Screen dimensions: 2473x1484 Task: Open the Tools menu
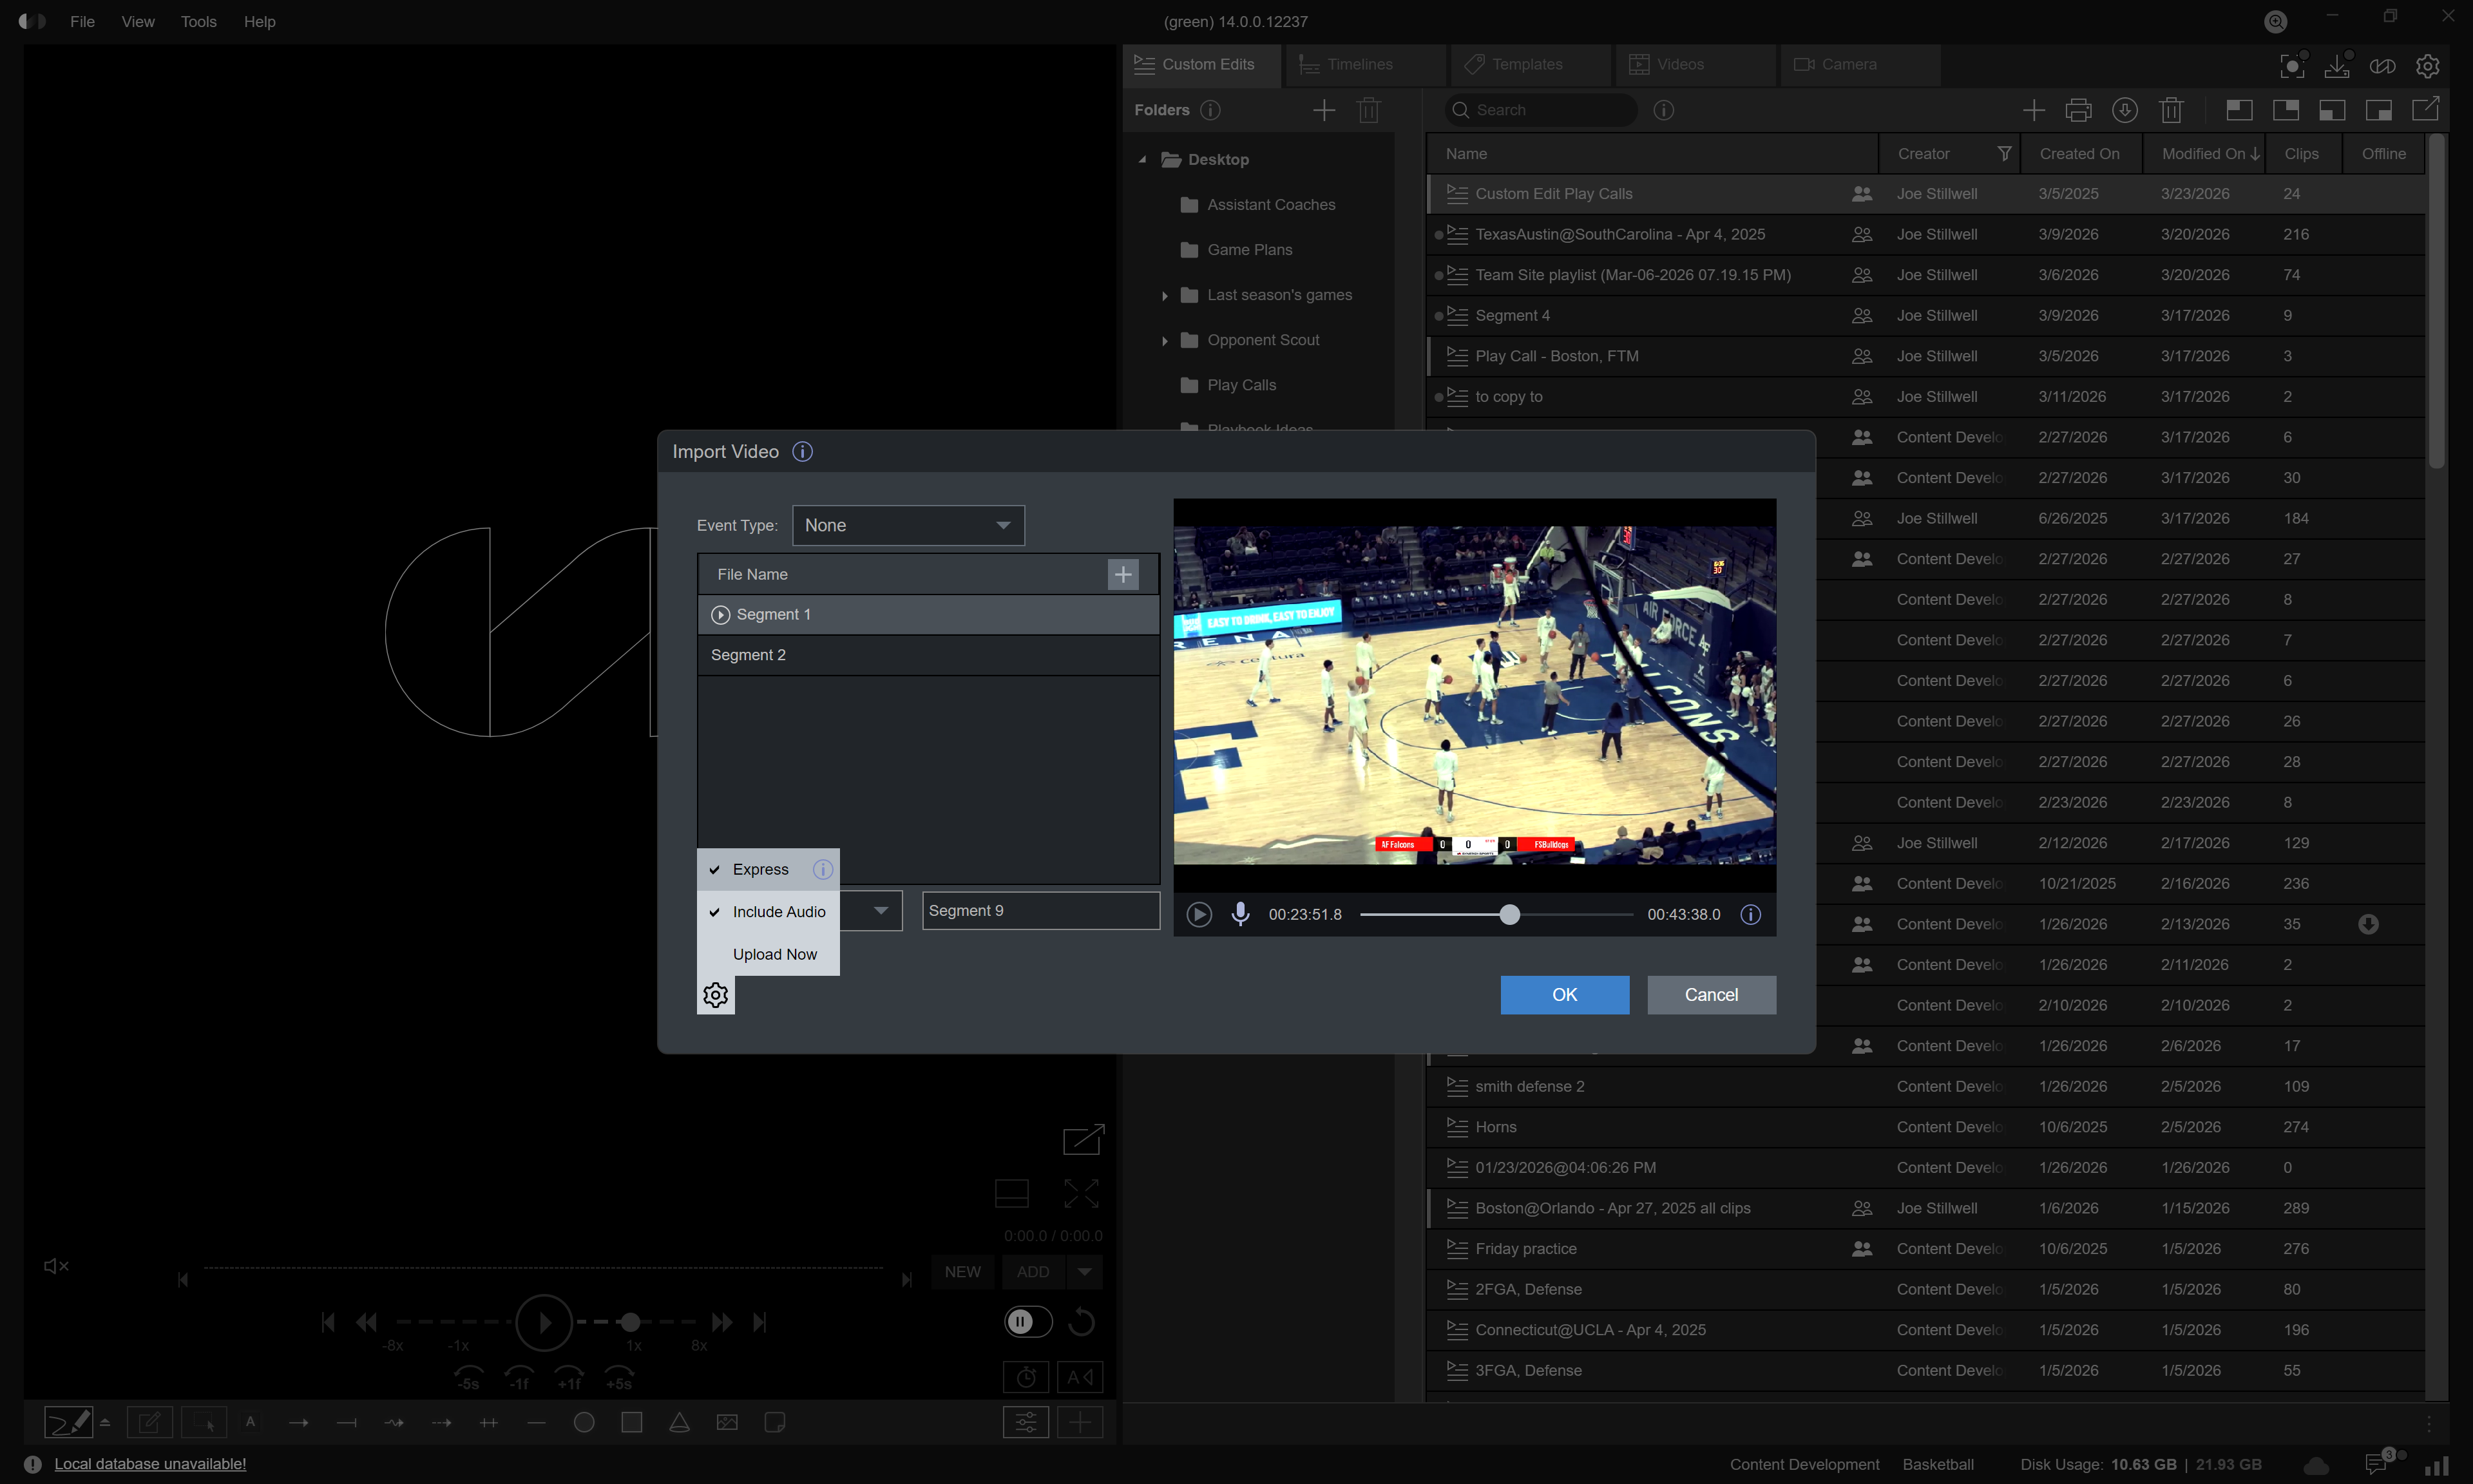click(198, 21)
